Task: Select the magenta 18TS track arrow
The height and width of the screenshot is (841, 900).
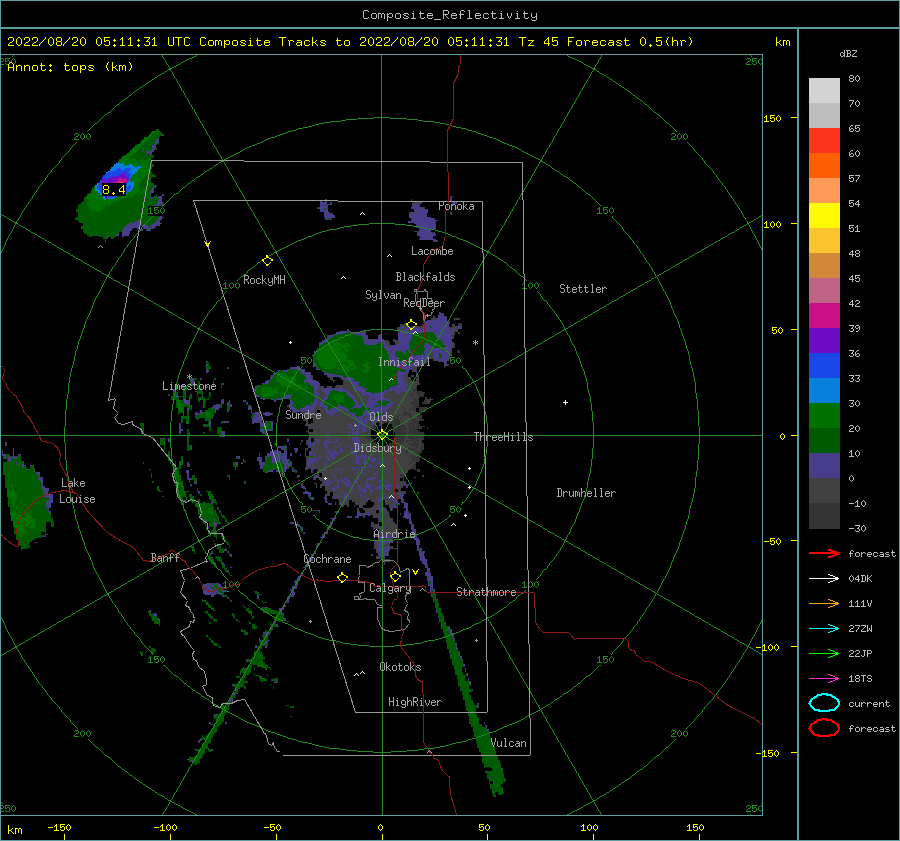Action: [x=824, y=679]
